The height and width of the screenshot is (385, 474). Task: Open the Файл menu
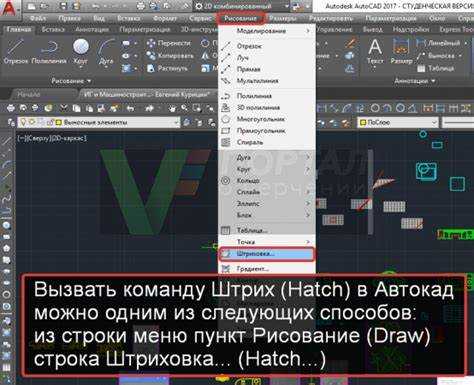[38, 18]
